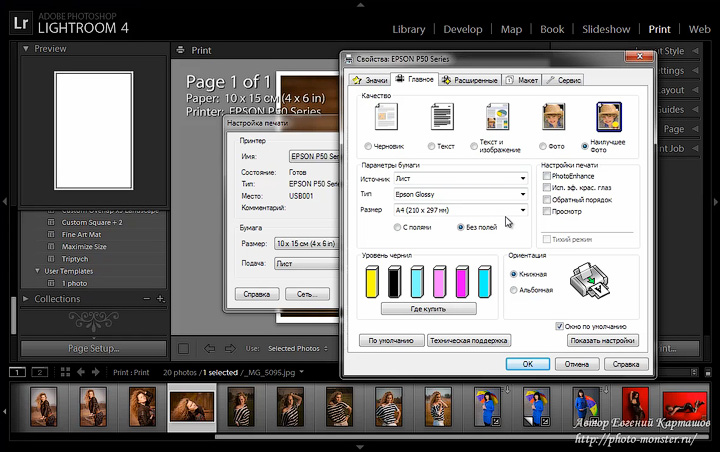Hide top module bar arrow
The width and height of the screenshot is (720, 452).
(x=360, y=5)
